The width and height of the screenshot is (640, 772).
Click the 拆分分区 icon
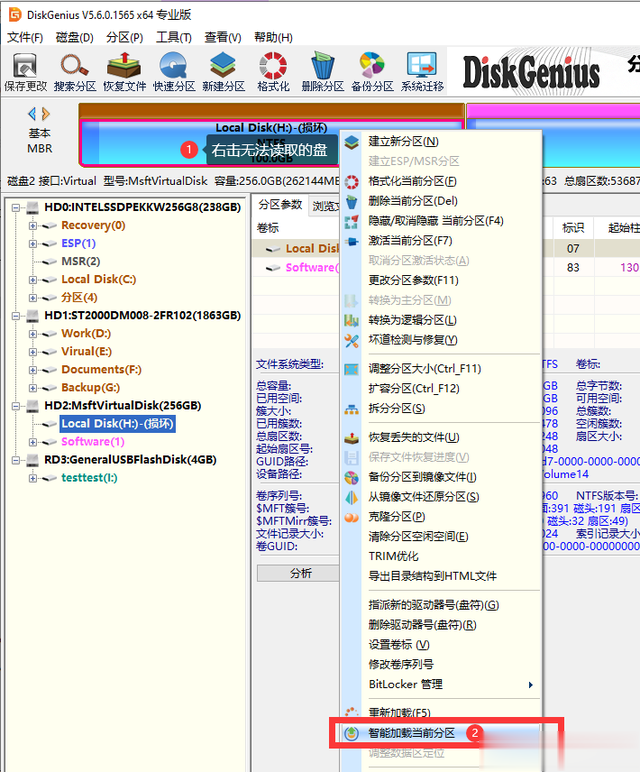(352, 409)
